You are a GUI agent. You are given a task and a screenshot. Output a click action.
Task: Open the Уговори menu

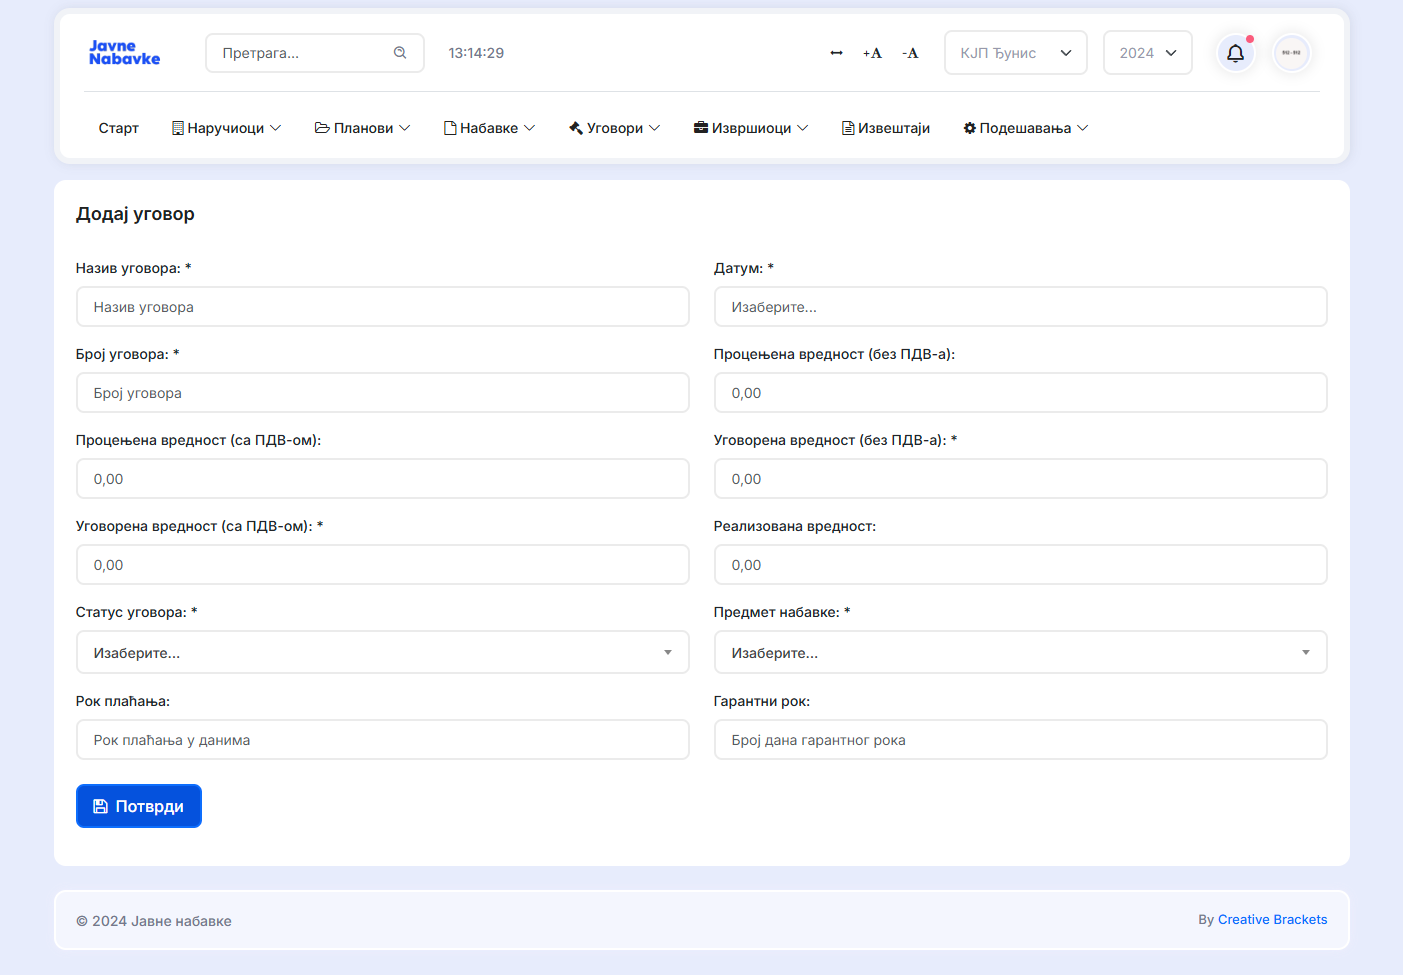click(614, 128)
